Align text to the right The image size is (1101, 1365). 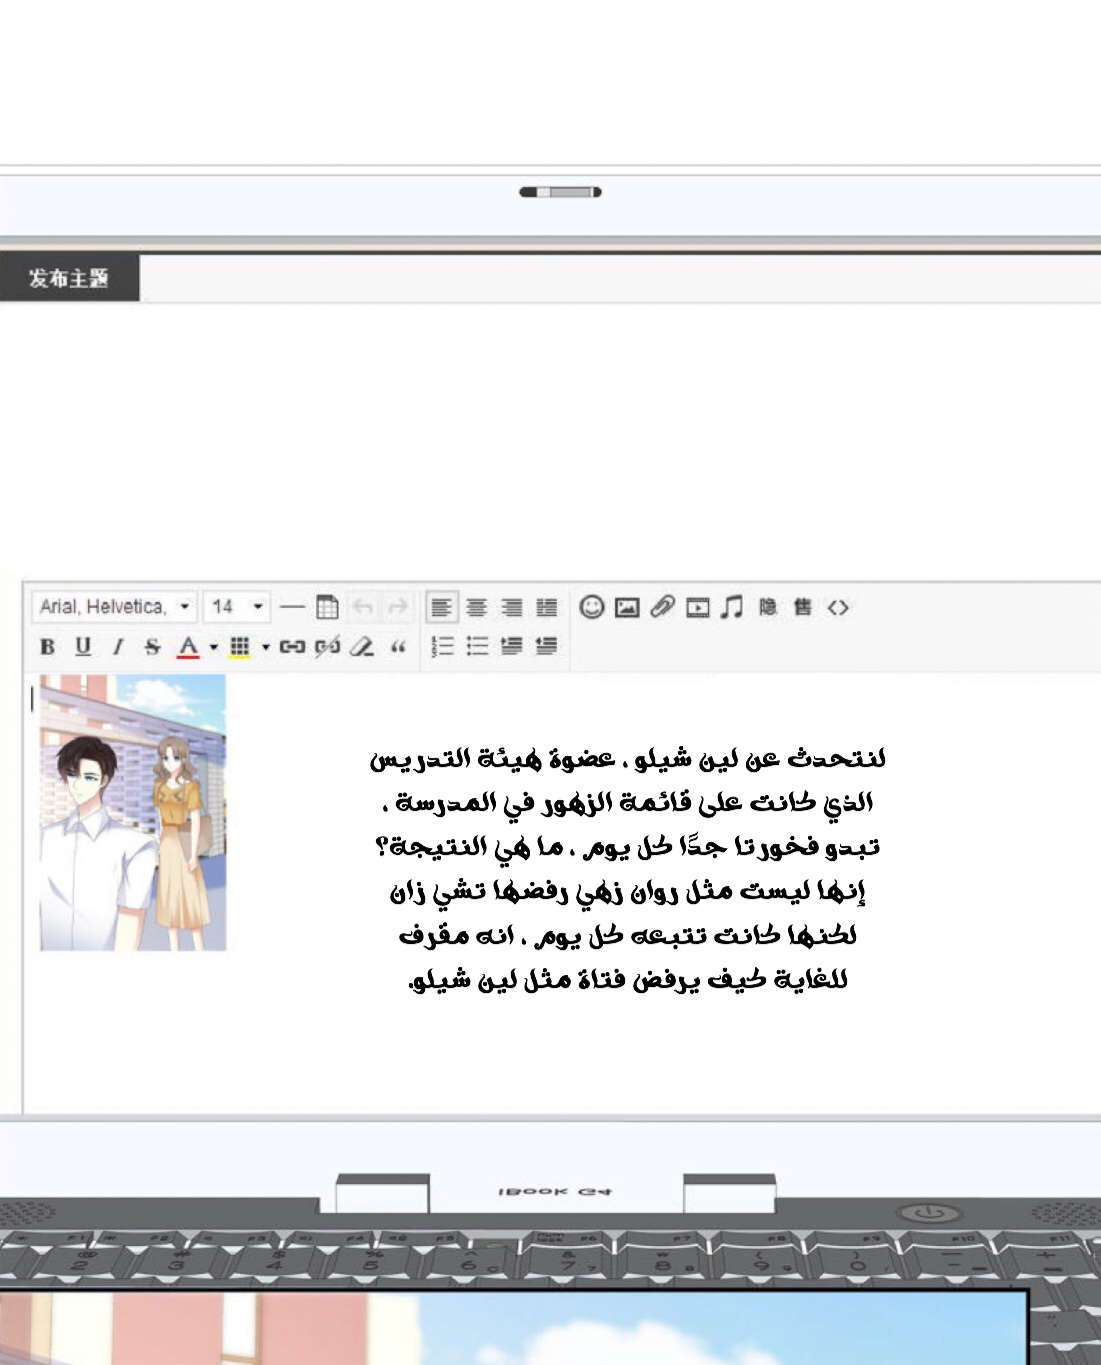512,607
